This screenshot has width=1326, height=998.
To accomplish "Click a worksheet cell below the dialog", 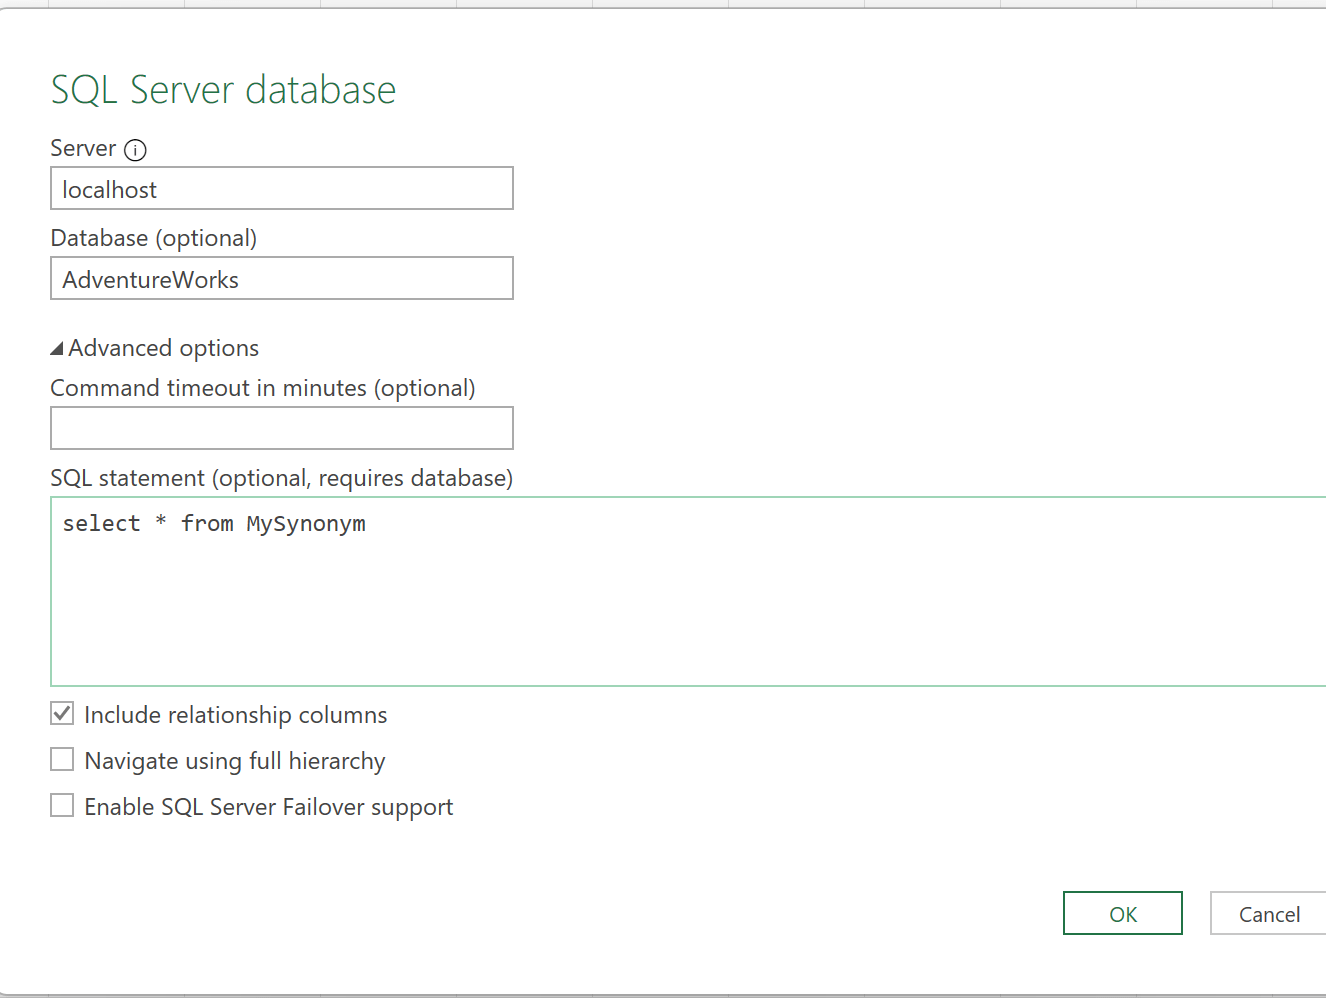I will (662, 993).
